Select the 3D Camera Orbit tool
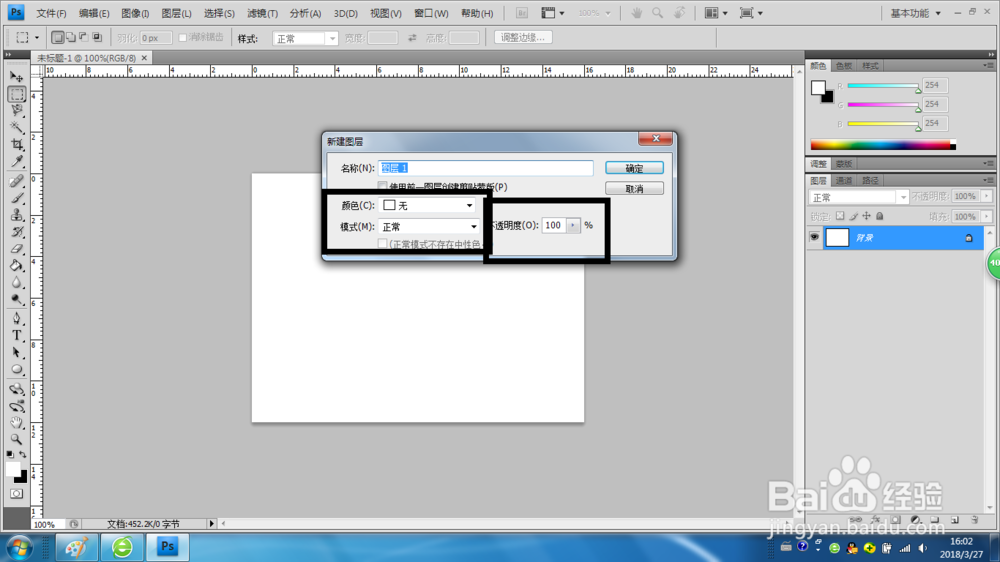 17,406
